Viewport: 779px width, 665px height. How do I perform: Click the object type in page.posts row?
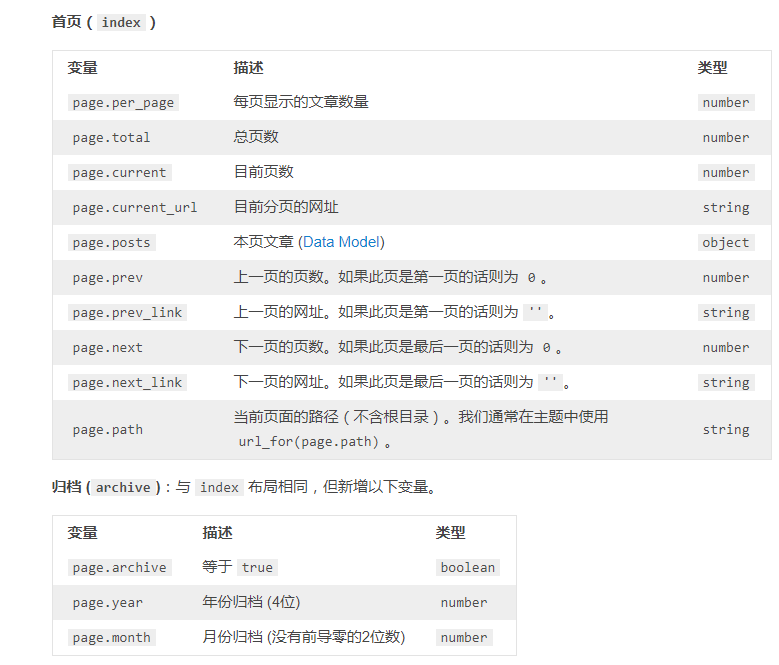point(726,242)
